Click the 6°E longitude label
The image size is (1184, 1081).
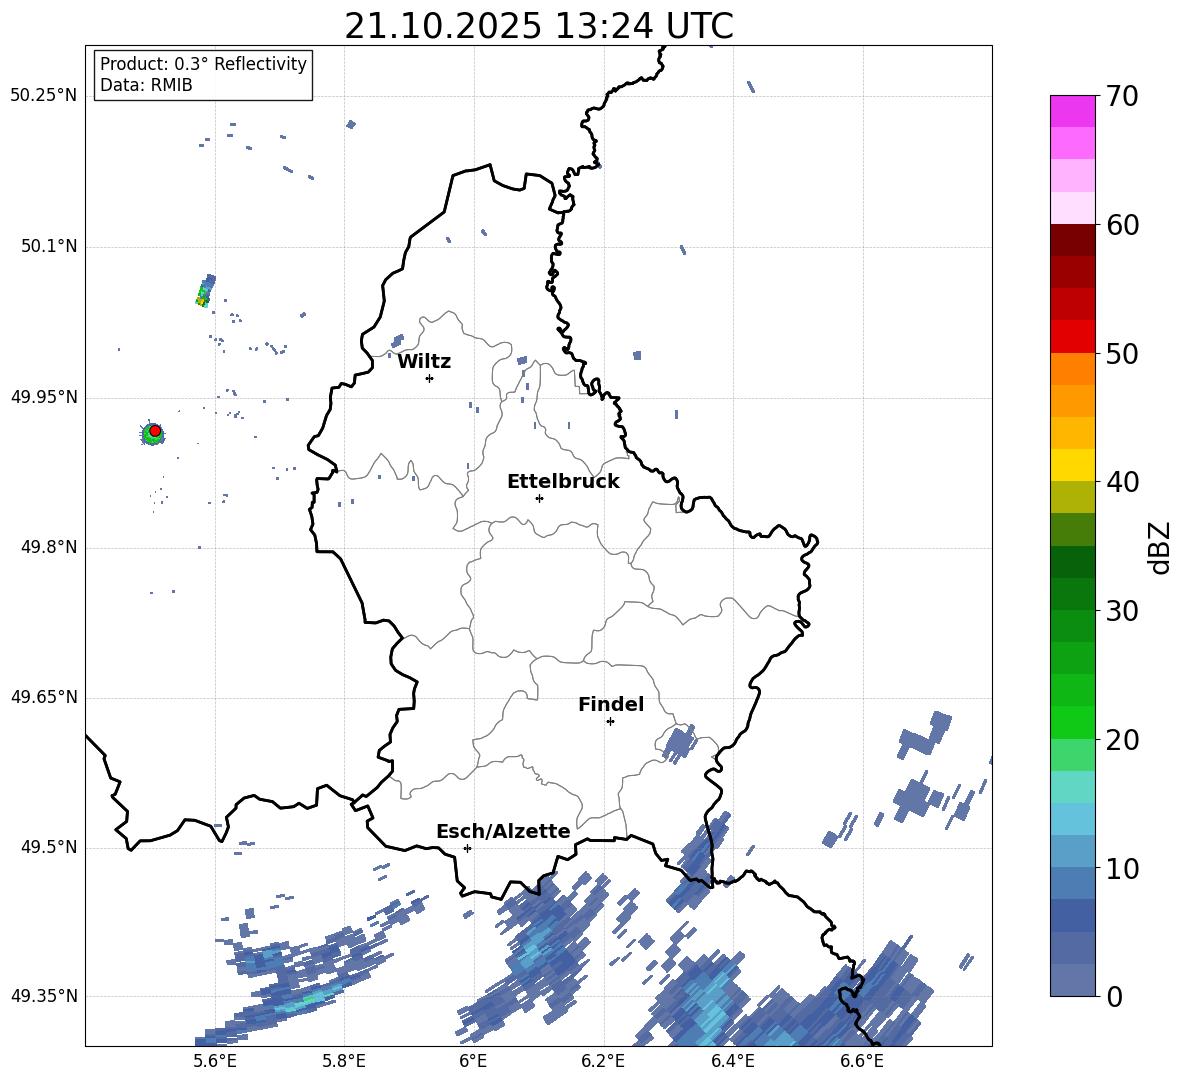tap(473, 1061)
